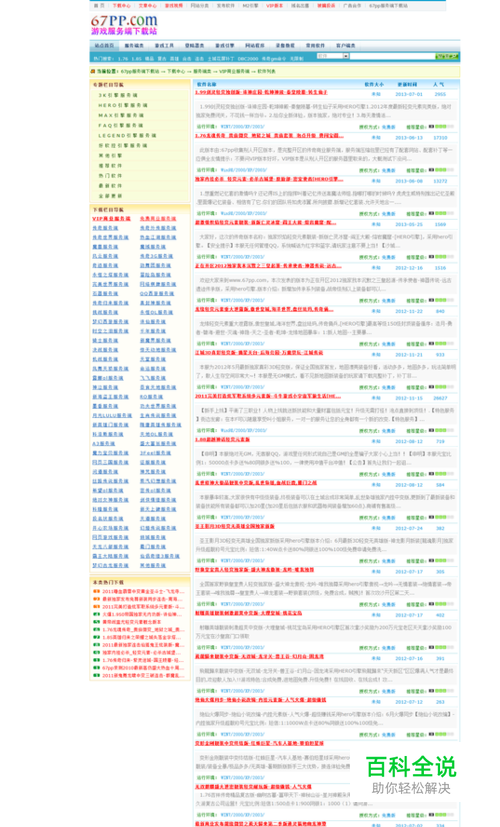The image size is (500, 827).
Task: Click hot search keyword 1.85
Action: pyautogui.click(x=137, y=59)
